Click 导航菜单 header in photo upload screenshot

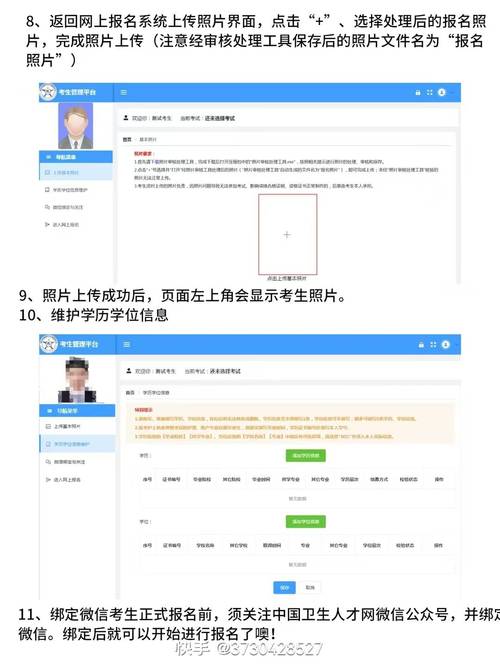click(x=76, y=157)
